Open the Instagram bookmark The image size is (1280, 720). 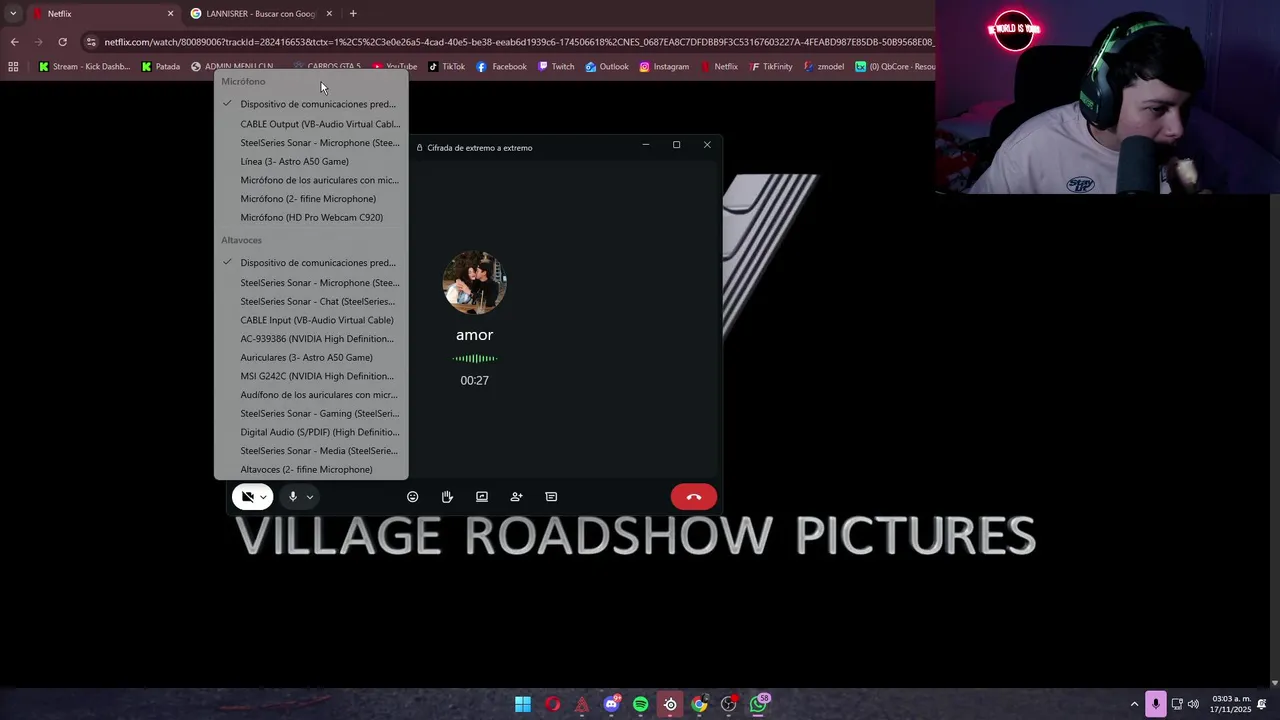[x=664, y=67]
